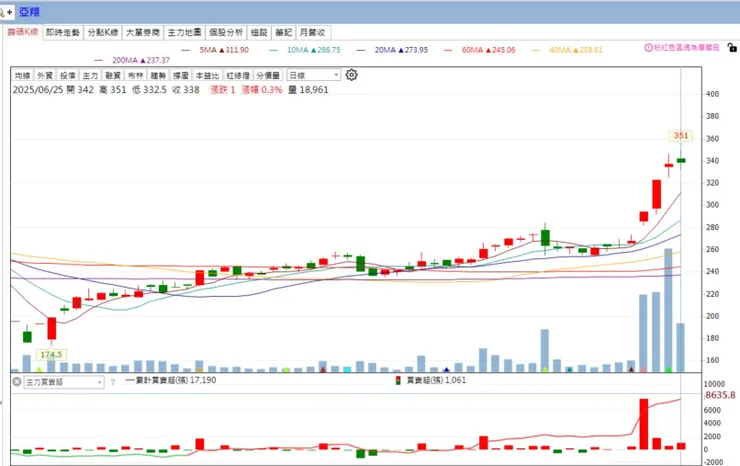Click the 漲幅 0.3% readout
The width and height of the screenshot is (740, 466).
[262, 90]
